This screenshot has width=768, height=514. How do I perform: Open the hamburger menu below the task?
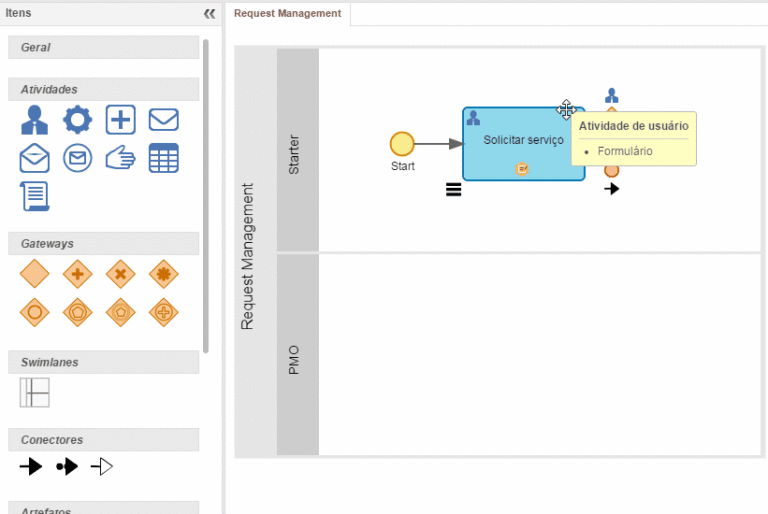pyautogui.click(x=453, y=189)
